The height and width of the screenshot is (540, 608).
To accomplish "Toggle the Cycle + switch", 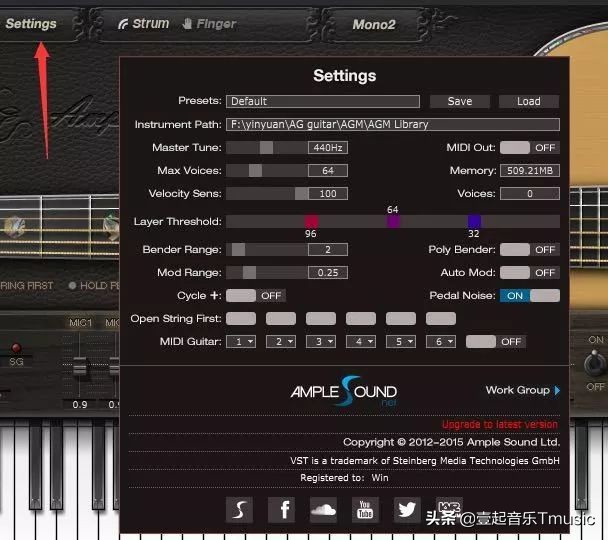I will pos(256,296).
